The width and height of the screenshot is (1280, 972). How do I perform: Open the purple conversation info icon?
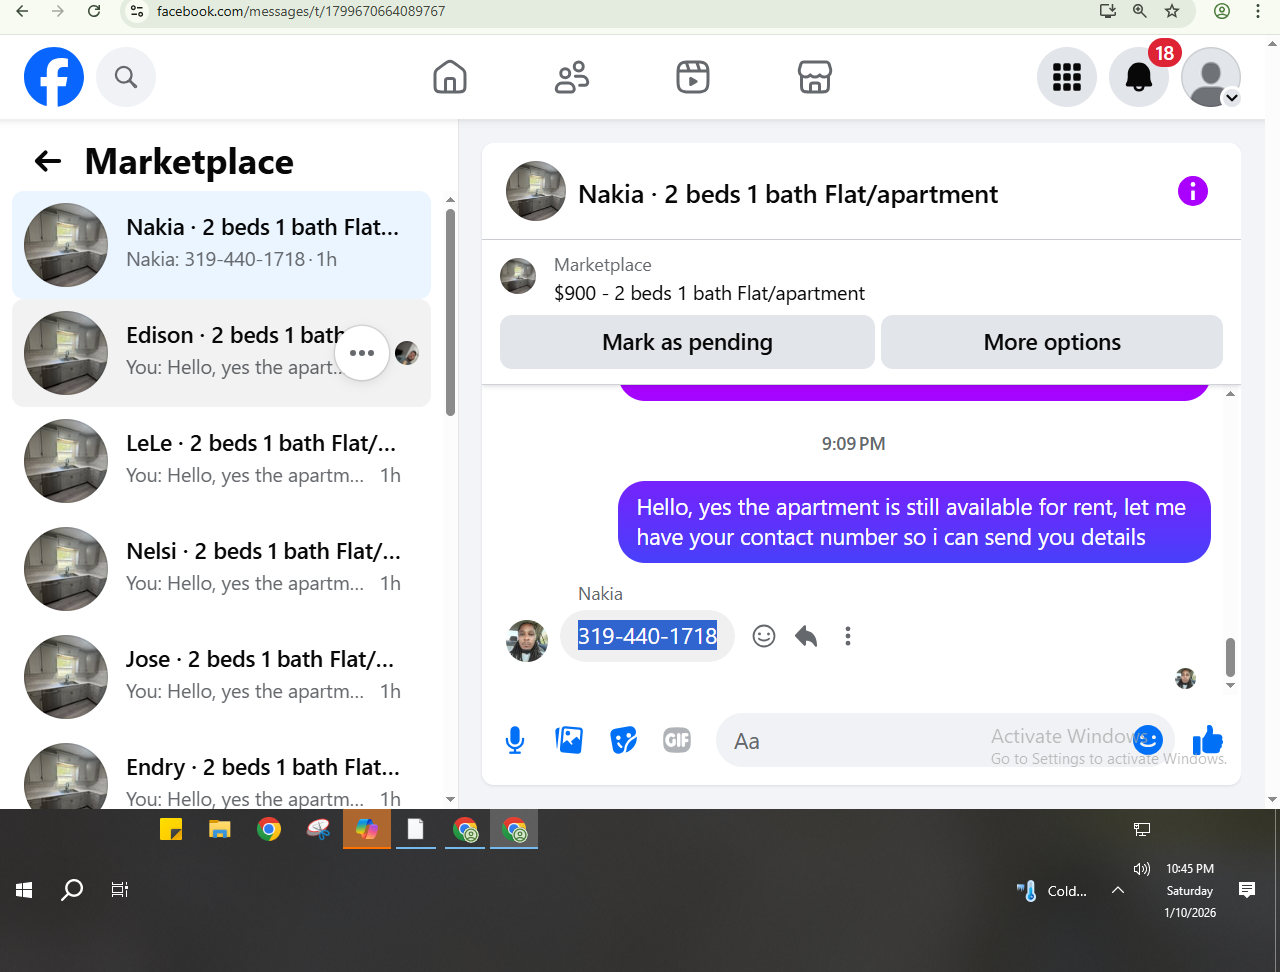pos(1193,191)
